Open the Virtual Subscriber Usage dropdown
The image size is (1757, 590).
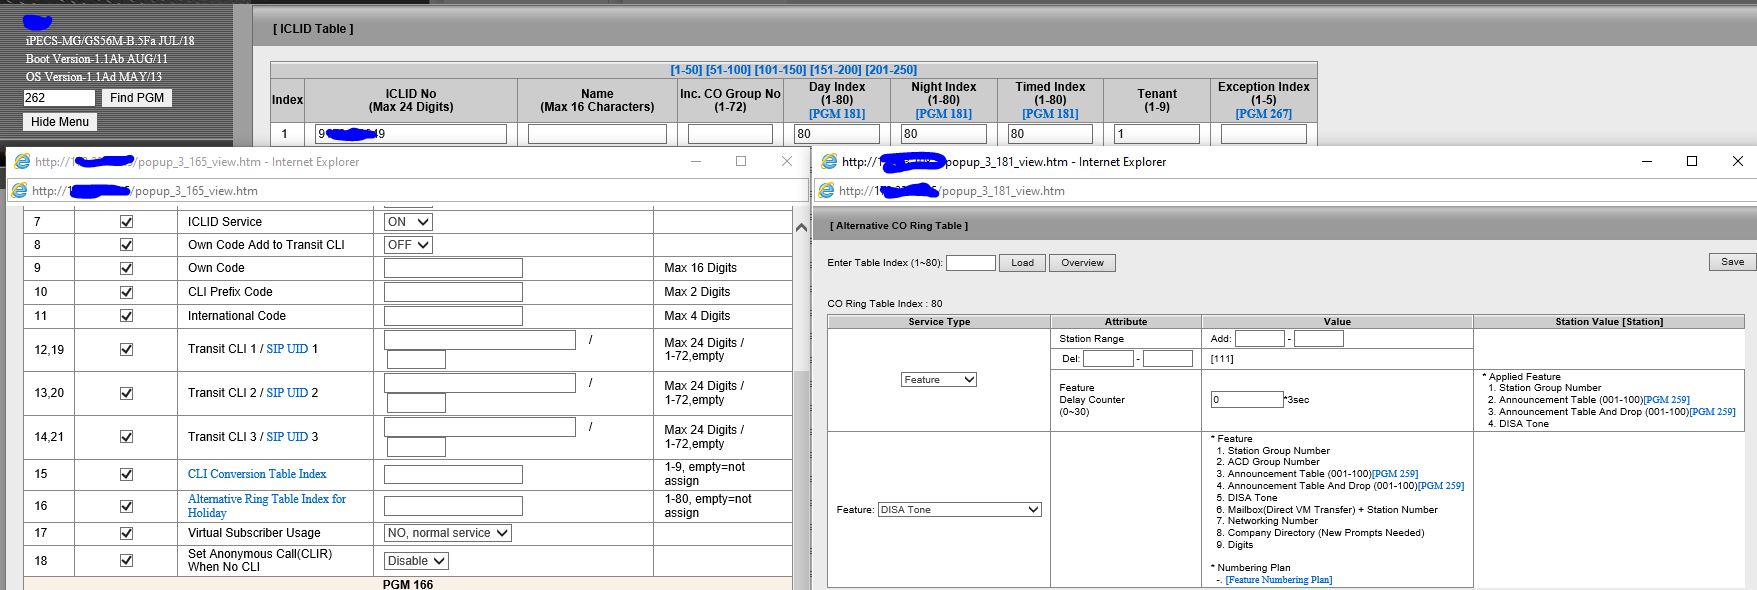447,533
